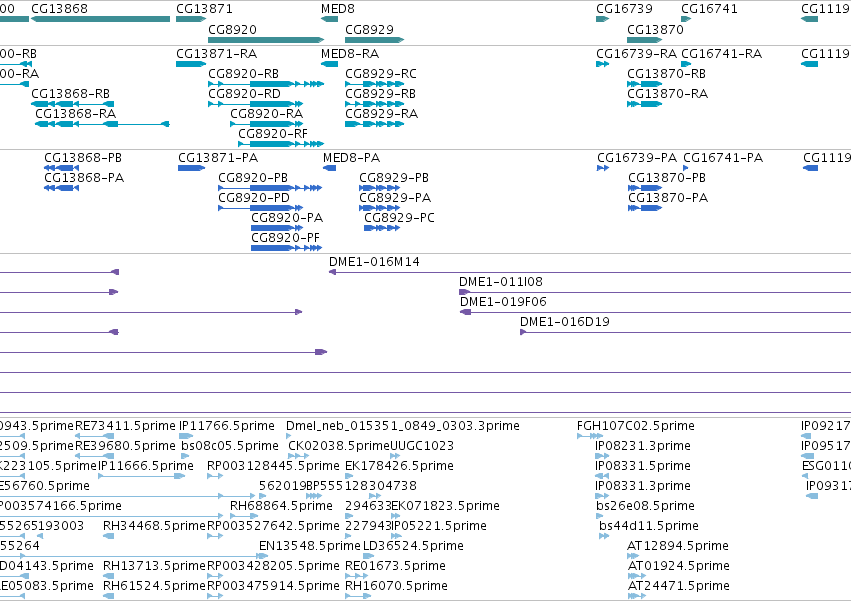Click the CG8929-PB protein label
This screenshot has height=601, width=851.
[394, 178]
